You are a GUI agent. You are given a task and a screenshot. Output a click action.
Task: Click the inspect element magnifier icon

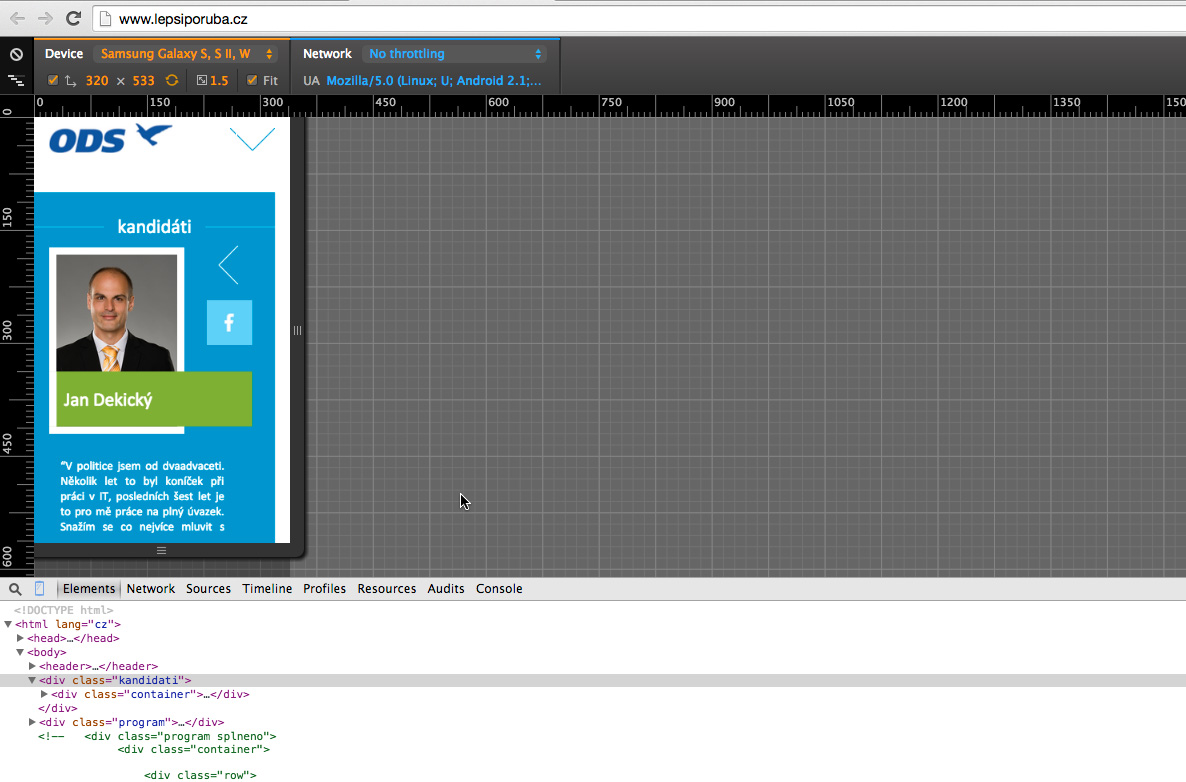point(15,589)
